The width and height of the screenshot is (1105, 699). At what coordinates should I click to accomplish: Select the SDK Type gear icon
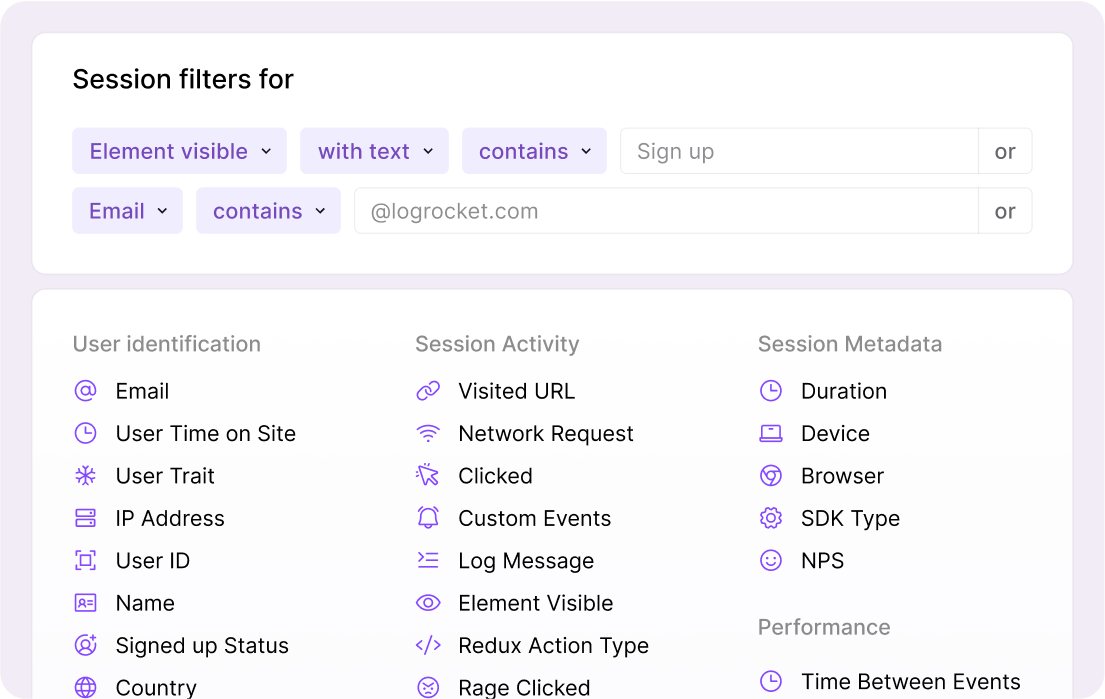click(x=770, y=518)
